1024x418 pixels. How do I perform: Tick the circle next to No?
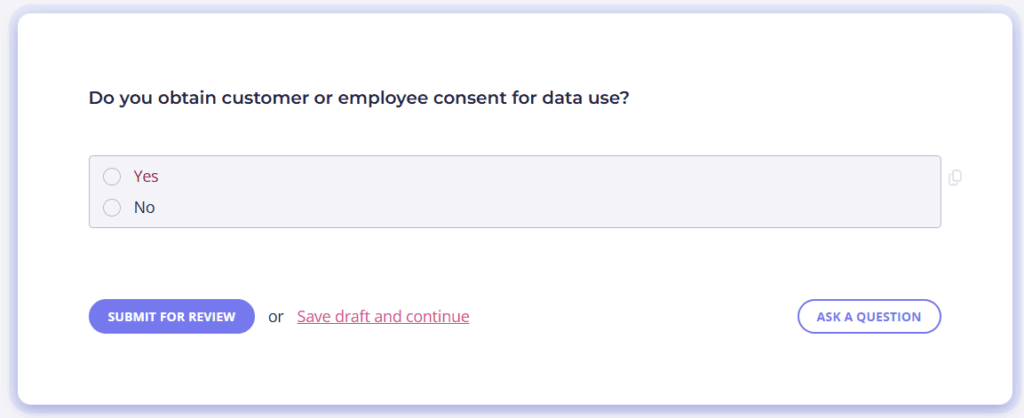[x=112, y=208]
